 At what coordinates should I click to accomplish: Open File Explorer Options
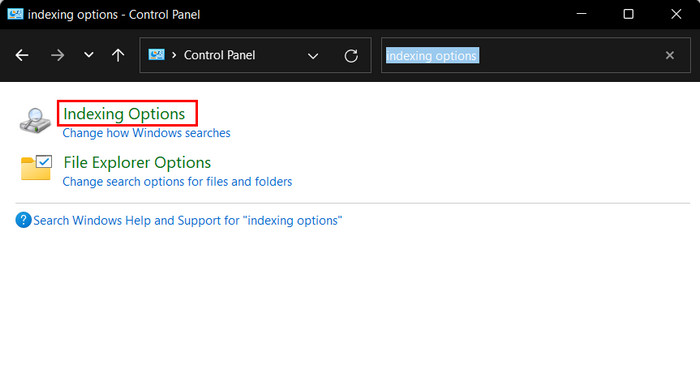click(137, 162)
